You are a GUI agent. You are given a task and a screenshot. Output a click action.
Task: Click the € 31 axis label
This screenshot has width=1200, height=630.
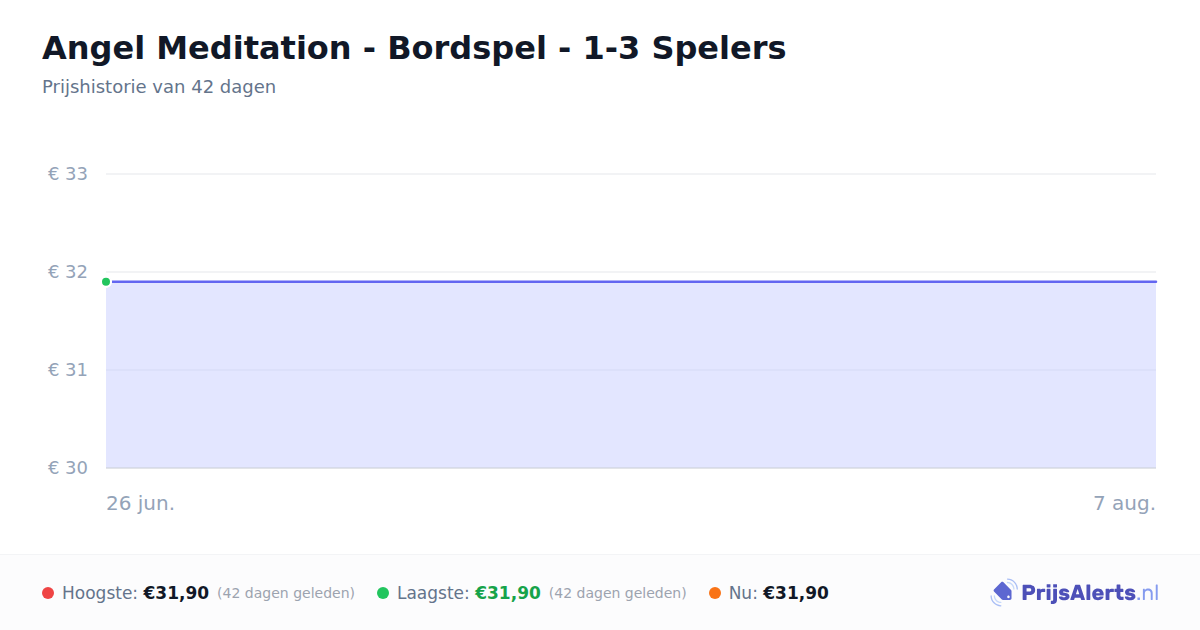point(68,370)
